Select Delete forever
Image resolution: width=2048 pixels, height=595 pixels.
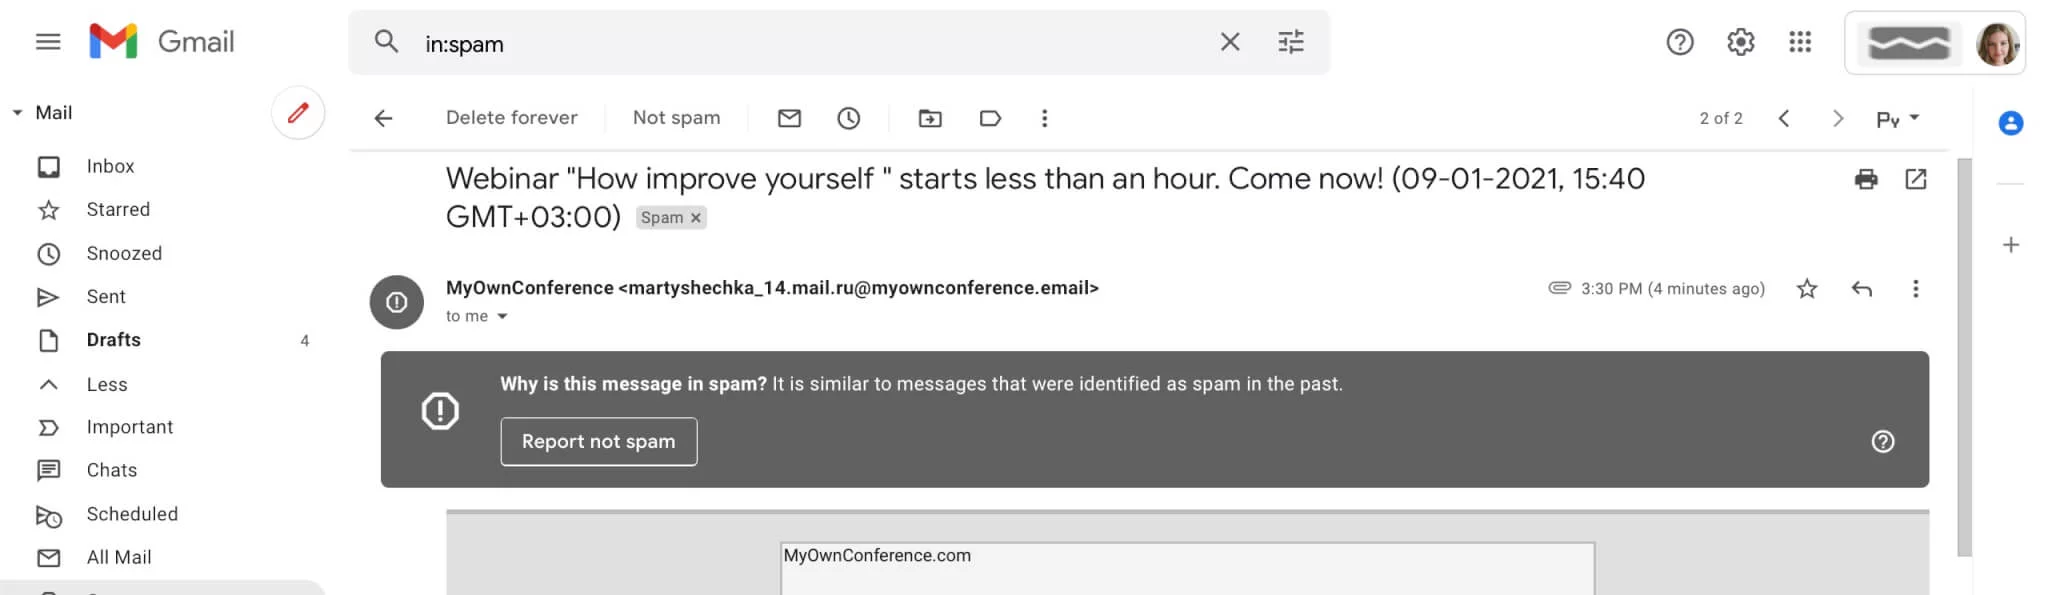(512, 118)
